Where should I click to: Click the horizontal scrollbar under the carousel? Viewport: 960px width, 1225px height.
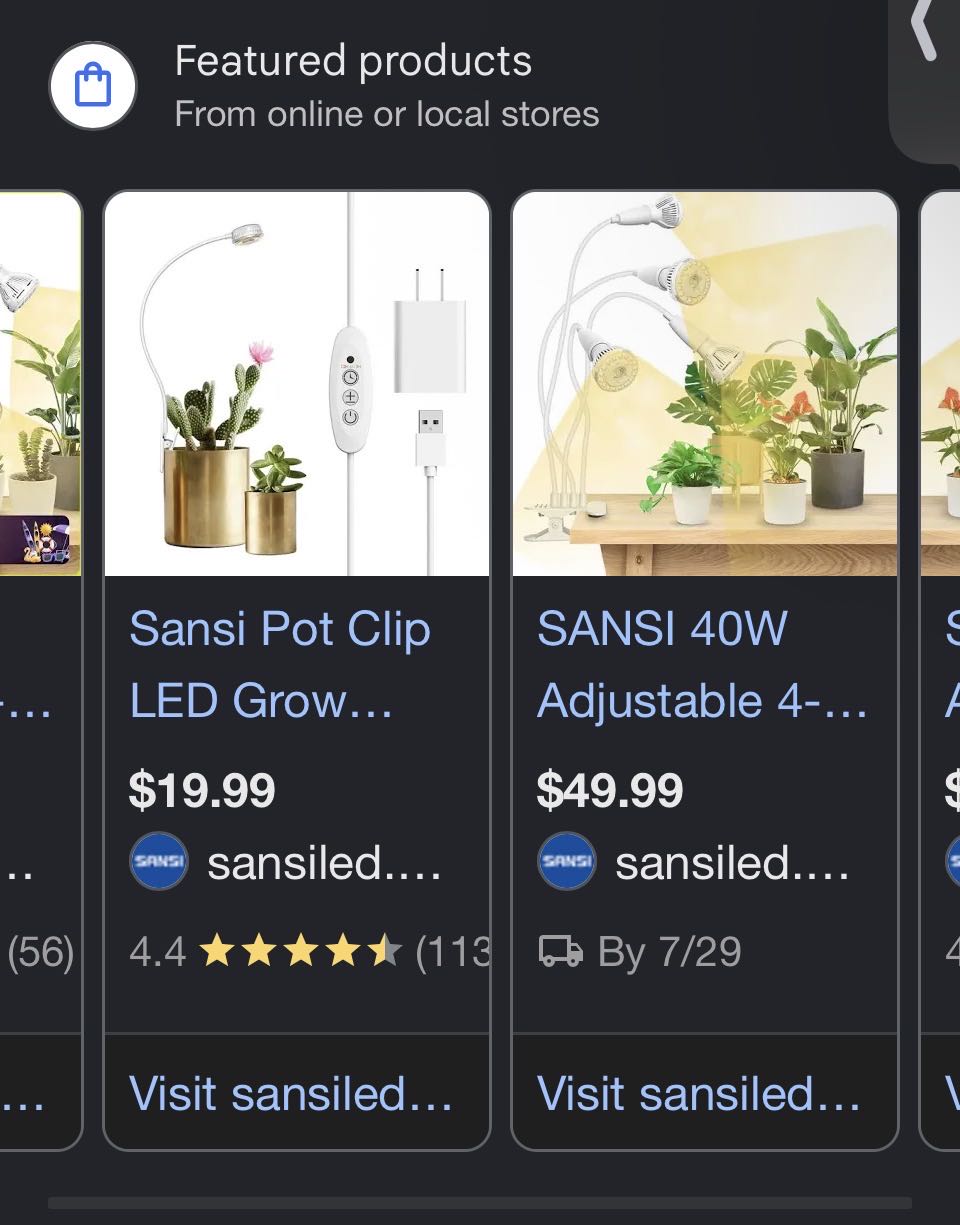tap(480, 1203)
